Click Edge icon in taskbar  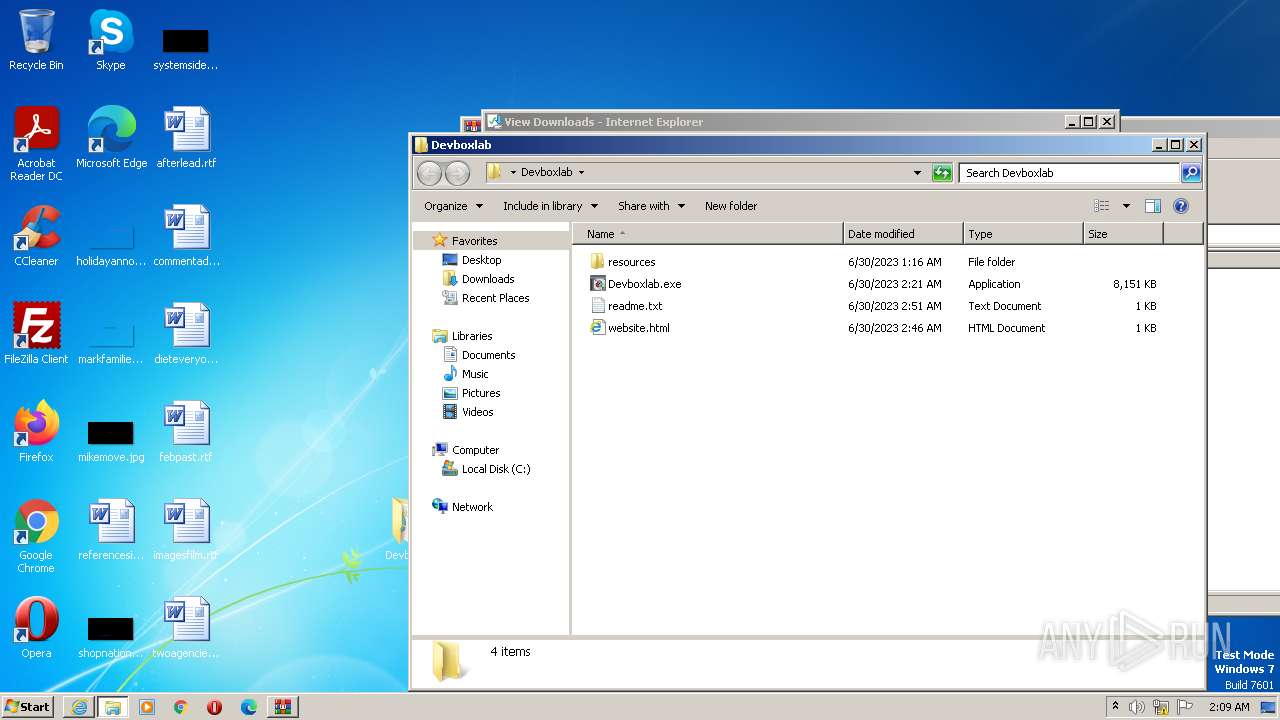tap(249, 707)
